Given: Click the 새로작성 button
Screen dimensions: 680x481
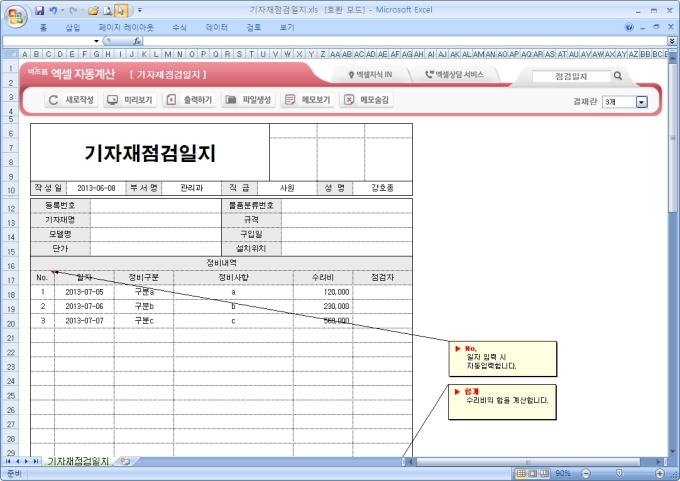Looking at the screenshot, I should coord(71,100).
